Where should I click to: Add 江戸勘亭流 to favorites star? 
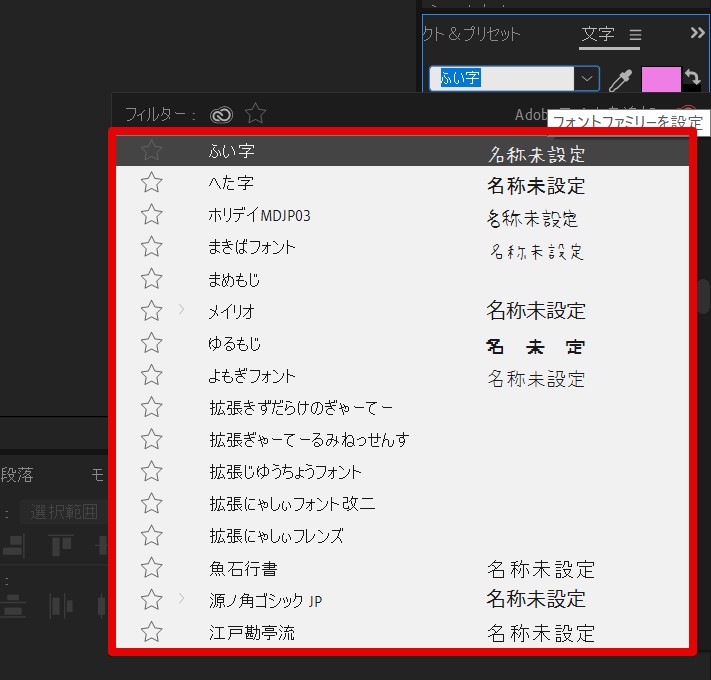click(x=151, y=632)
